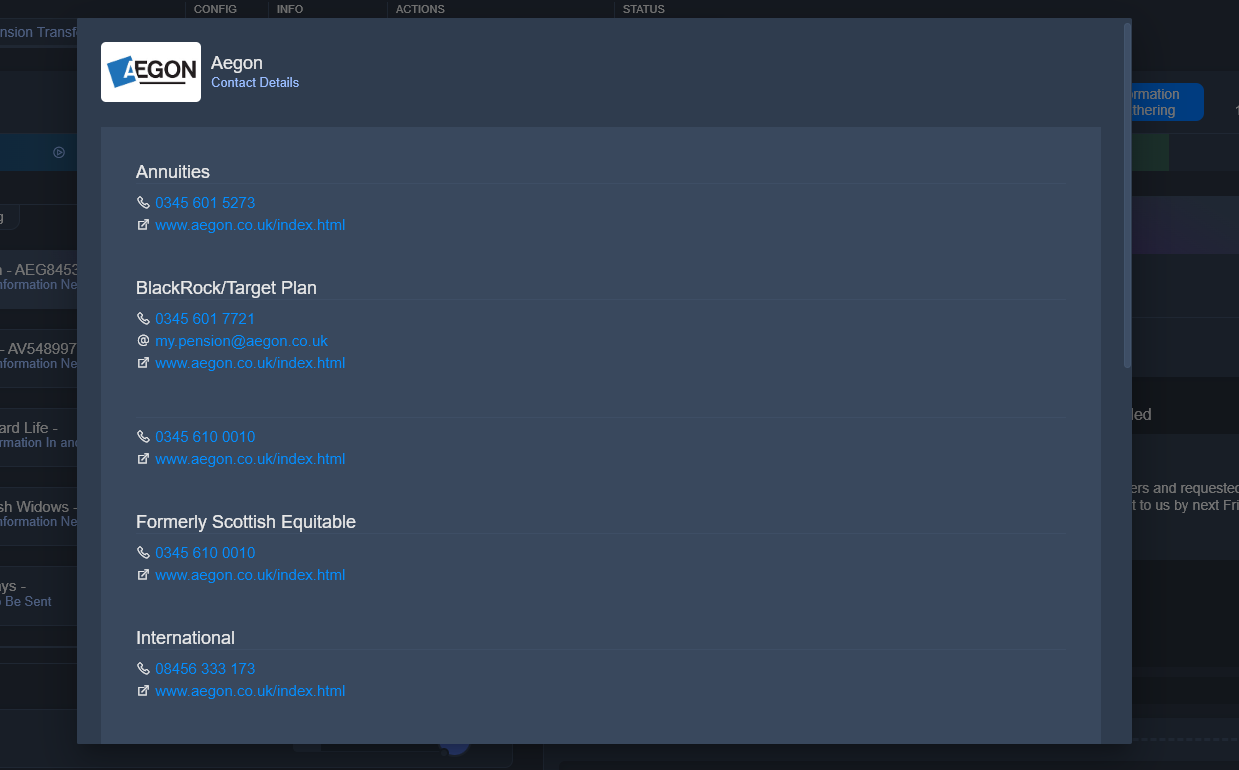Select the AV548997 row in the background list
Image resolution: width=1239 pixels, height=770 pixels.
39,356
